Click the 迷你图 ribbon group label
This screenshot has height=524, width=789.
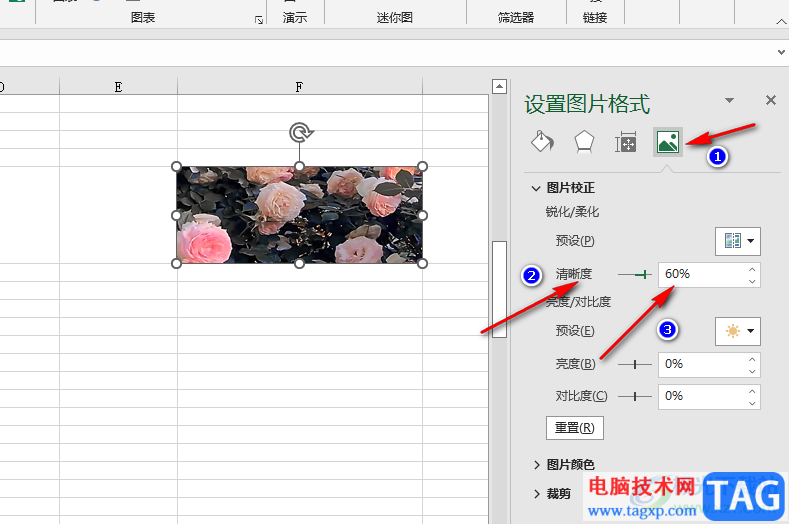pos(395,18)
